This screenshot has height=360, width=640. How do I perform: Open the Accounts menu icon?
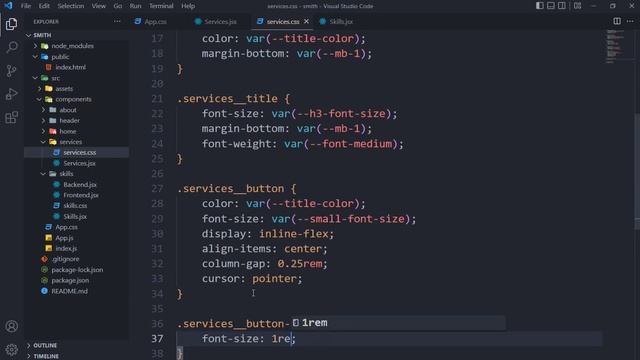(x=11, y=326)
